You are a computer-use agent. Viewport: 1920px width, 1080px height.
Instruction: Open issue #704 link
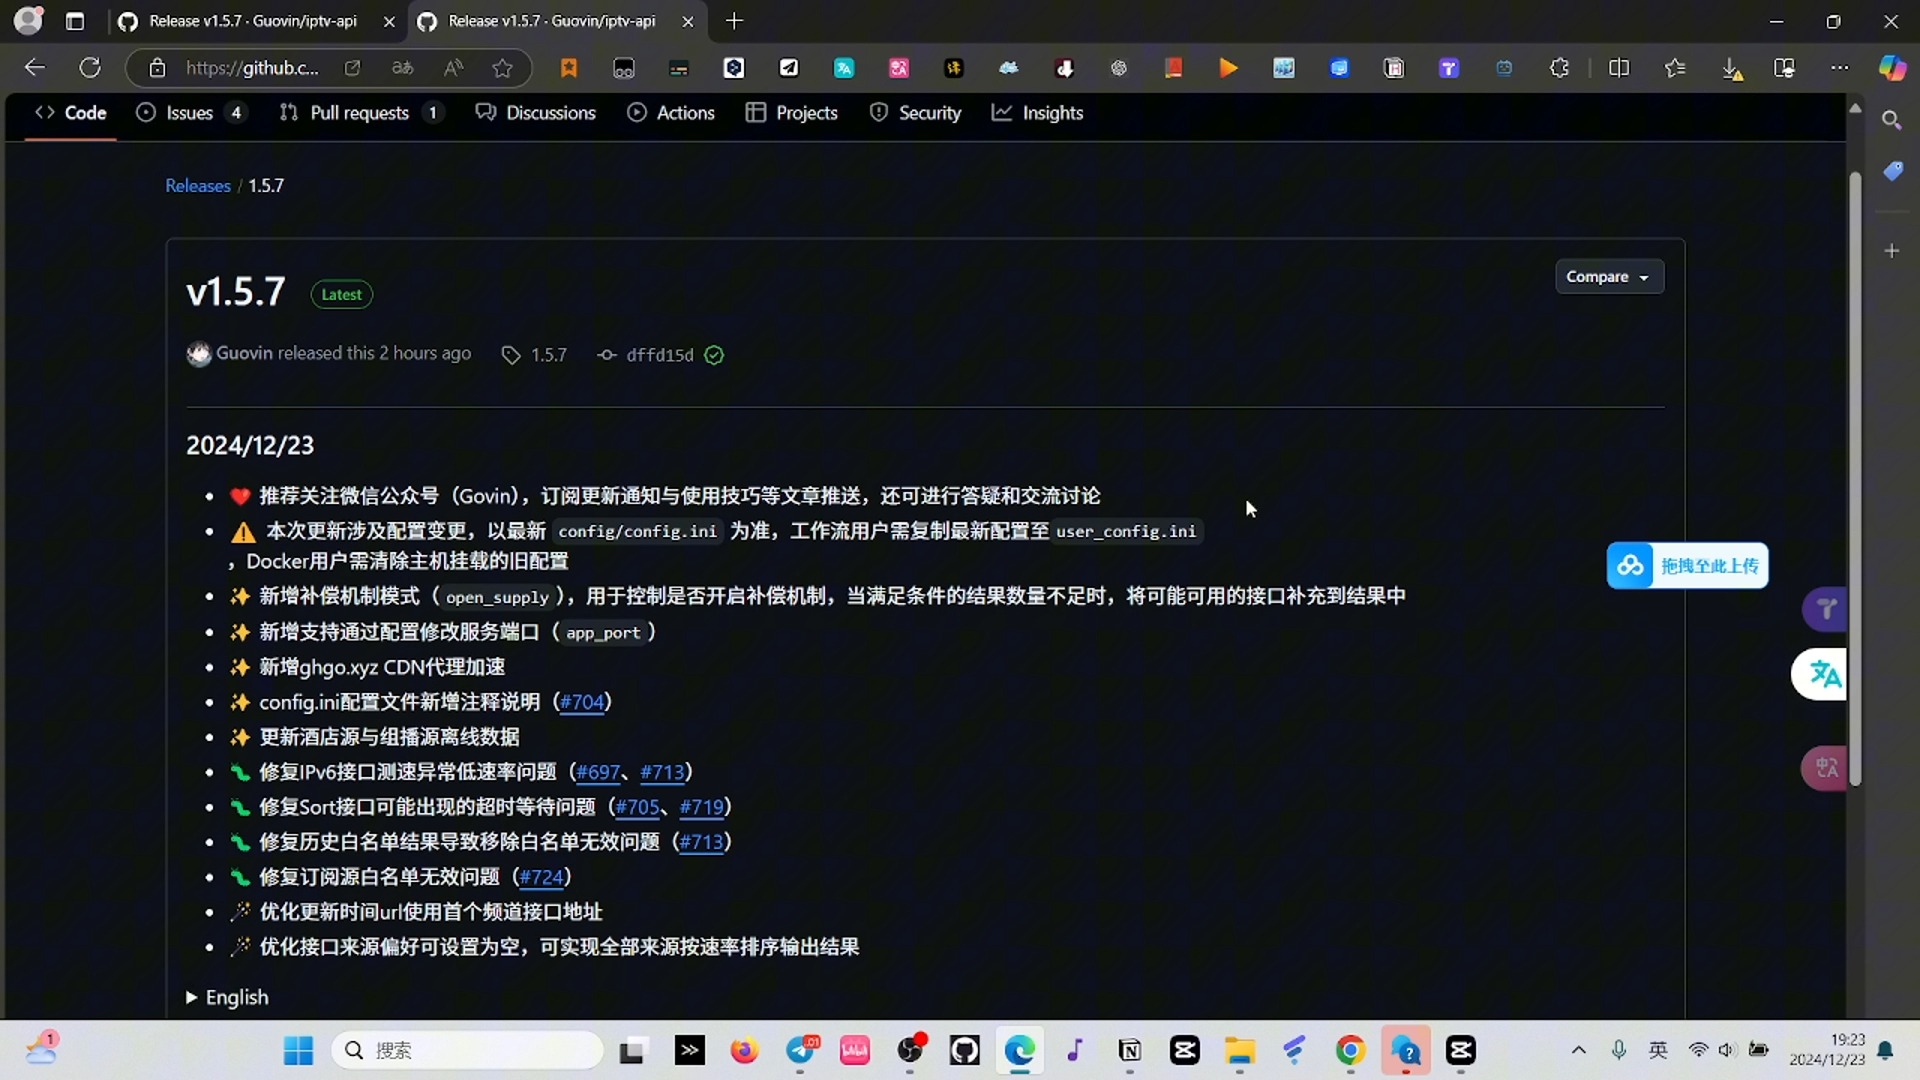(x=582, y=703)
